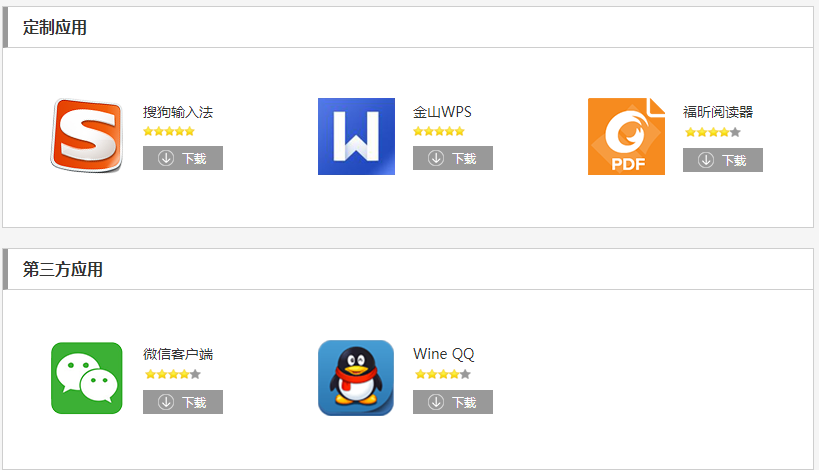Image resolution: width=819 pixels, height=470 pixels.
Task: Click the 金山WPS app name
Action: click(442, 112)
